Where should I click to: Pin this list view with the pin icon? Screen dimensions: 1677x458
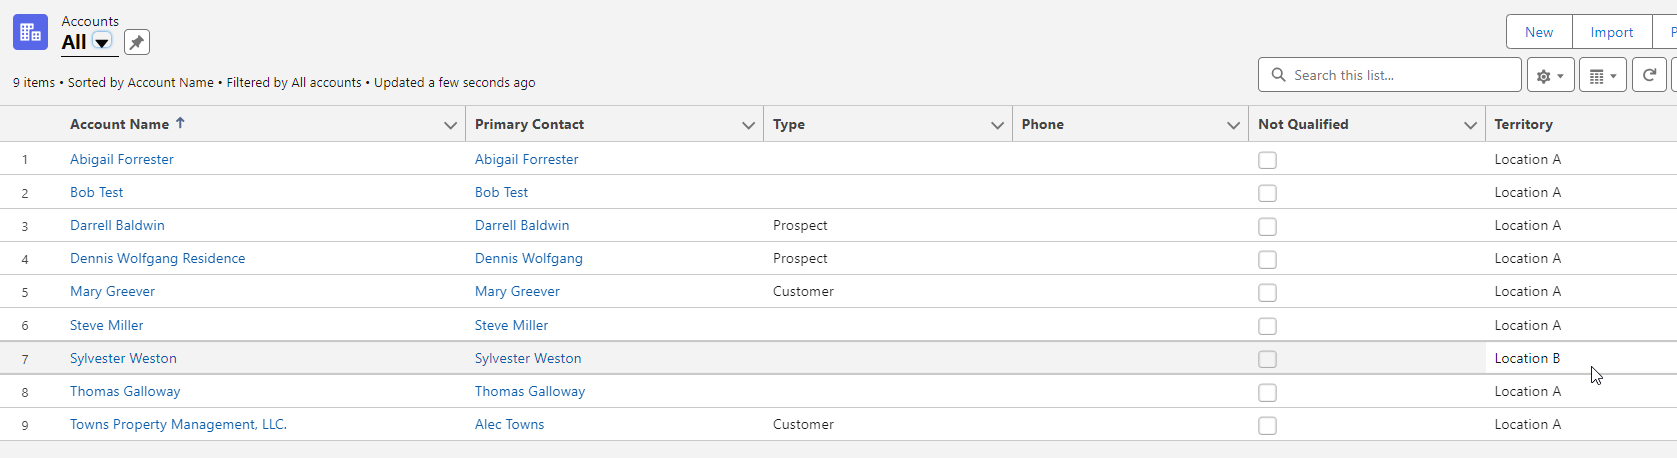[137, 42]
